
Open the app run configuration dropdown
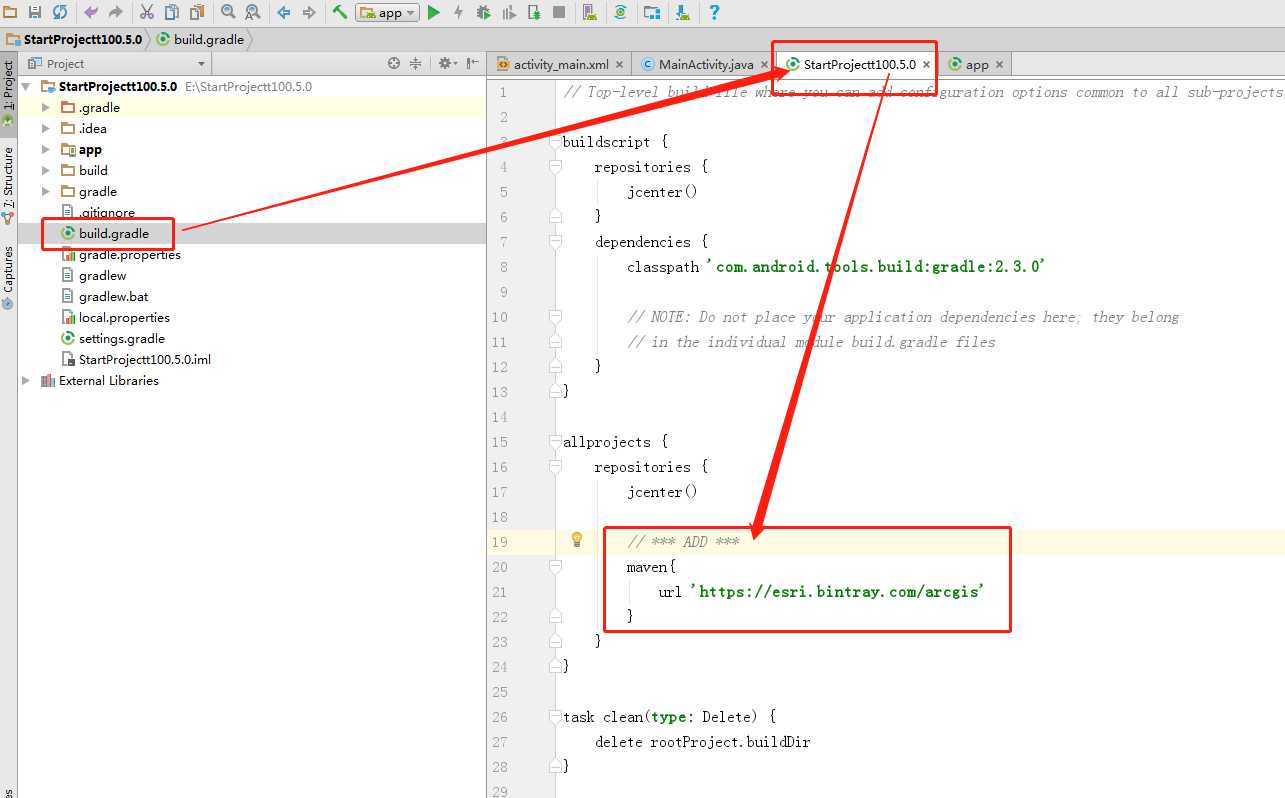coord(387,12)
